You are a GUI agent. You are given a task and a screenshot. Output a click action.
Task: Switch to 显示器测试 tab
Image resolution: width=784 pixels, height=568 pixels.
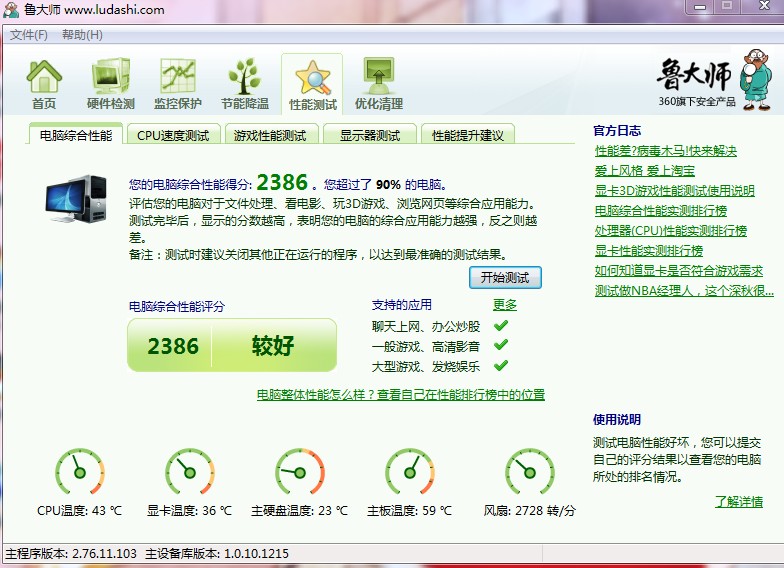point(370,135)
